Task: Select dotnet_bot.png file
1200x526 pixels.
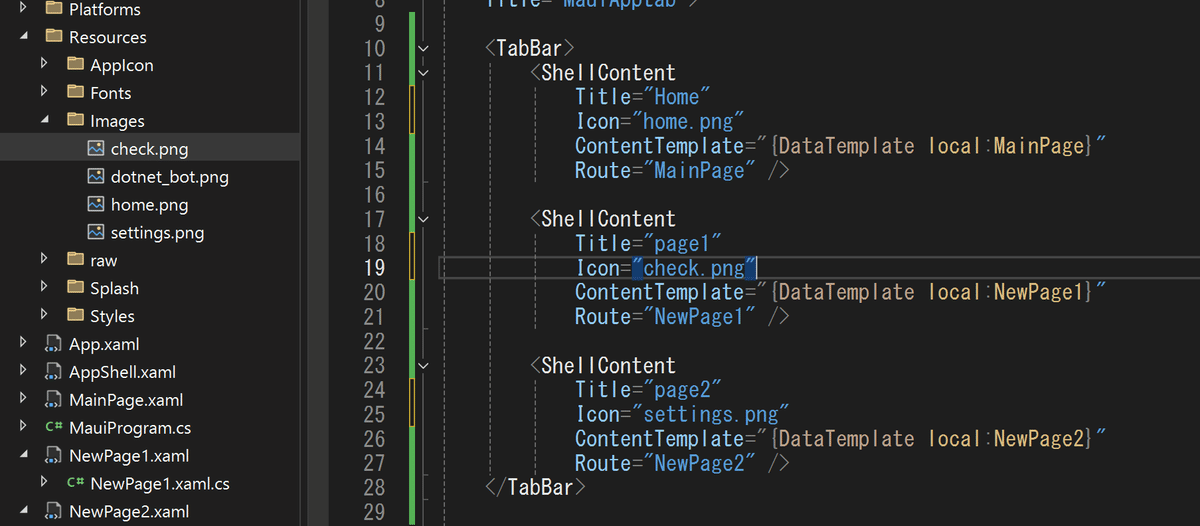Action: 169,177
